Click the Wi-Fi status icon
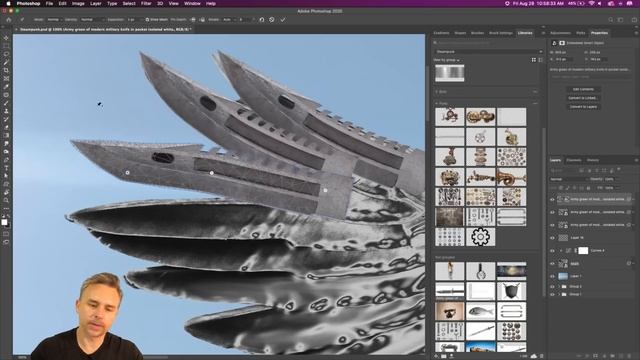 tap(591, 3)
